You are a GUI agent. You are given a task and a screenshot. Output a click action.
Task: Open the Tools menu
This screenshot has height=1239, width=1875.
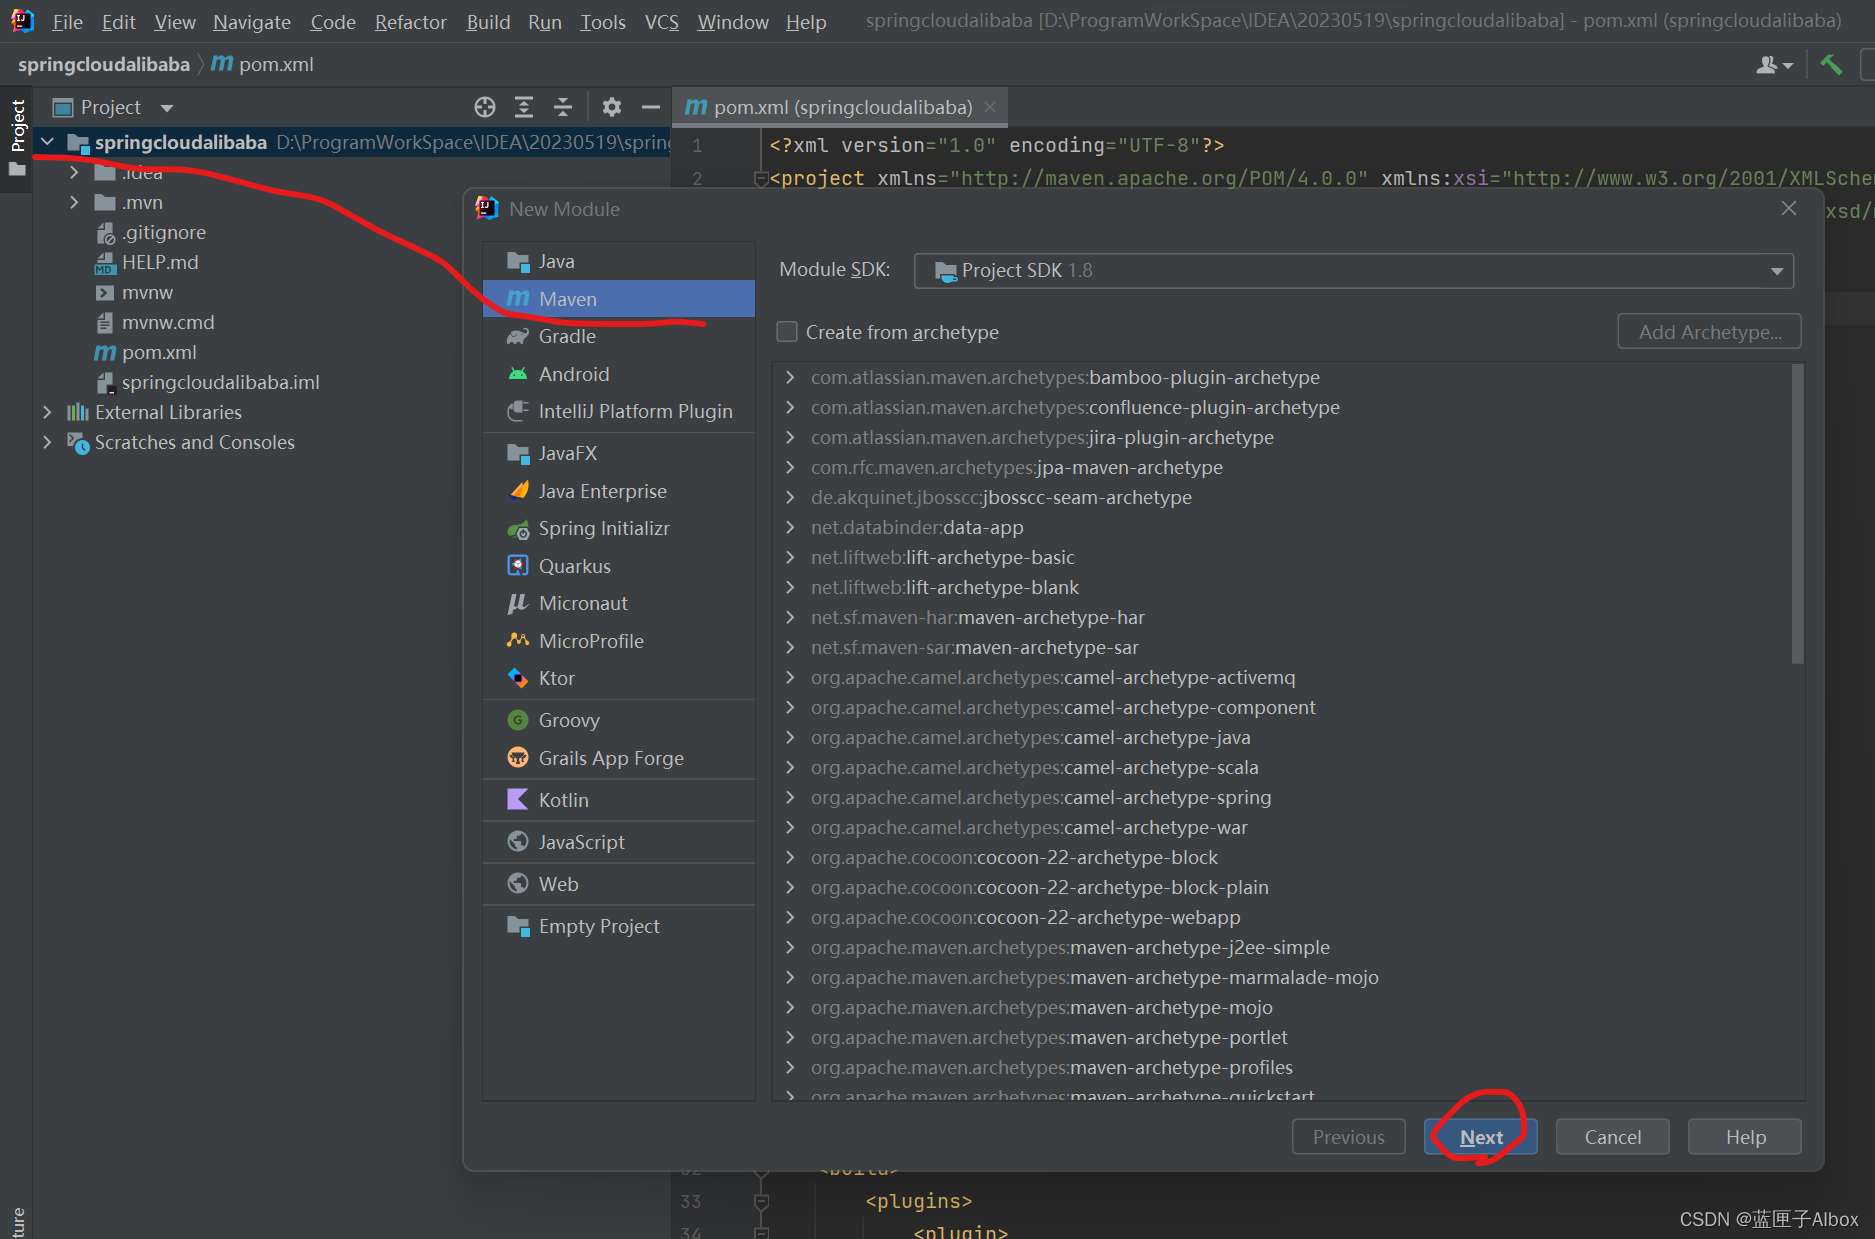(x=603, y=22)
